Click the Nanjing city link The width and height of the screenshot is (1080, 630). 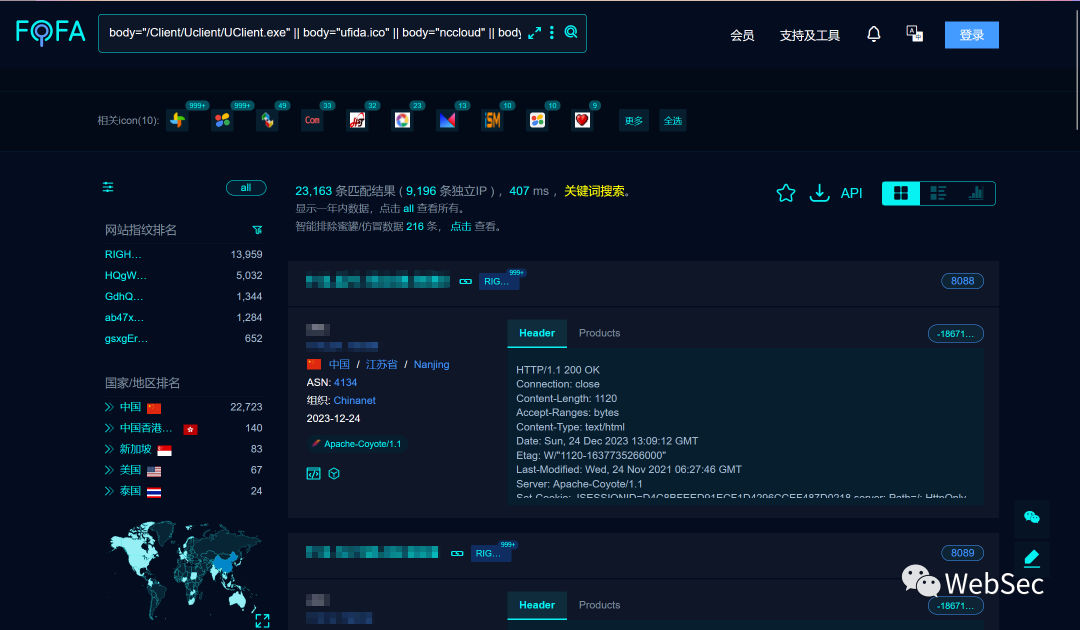click(431, 364)
